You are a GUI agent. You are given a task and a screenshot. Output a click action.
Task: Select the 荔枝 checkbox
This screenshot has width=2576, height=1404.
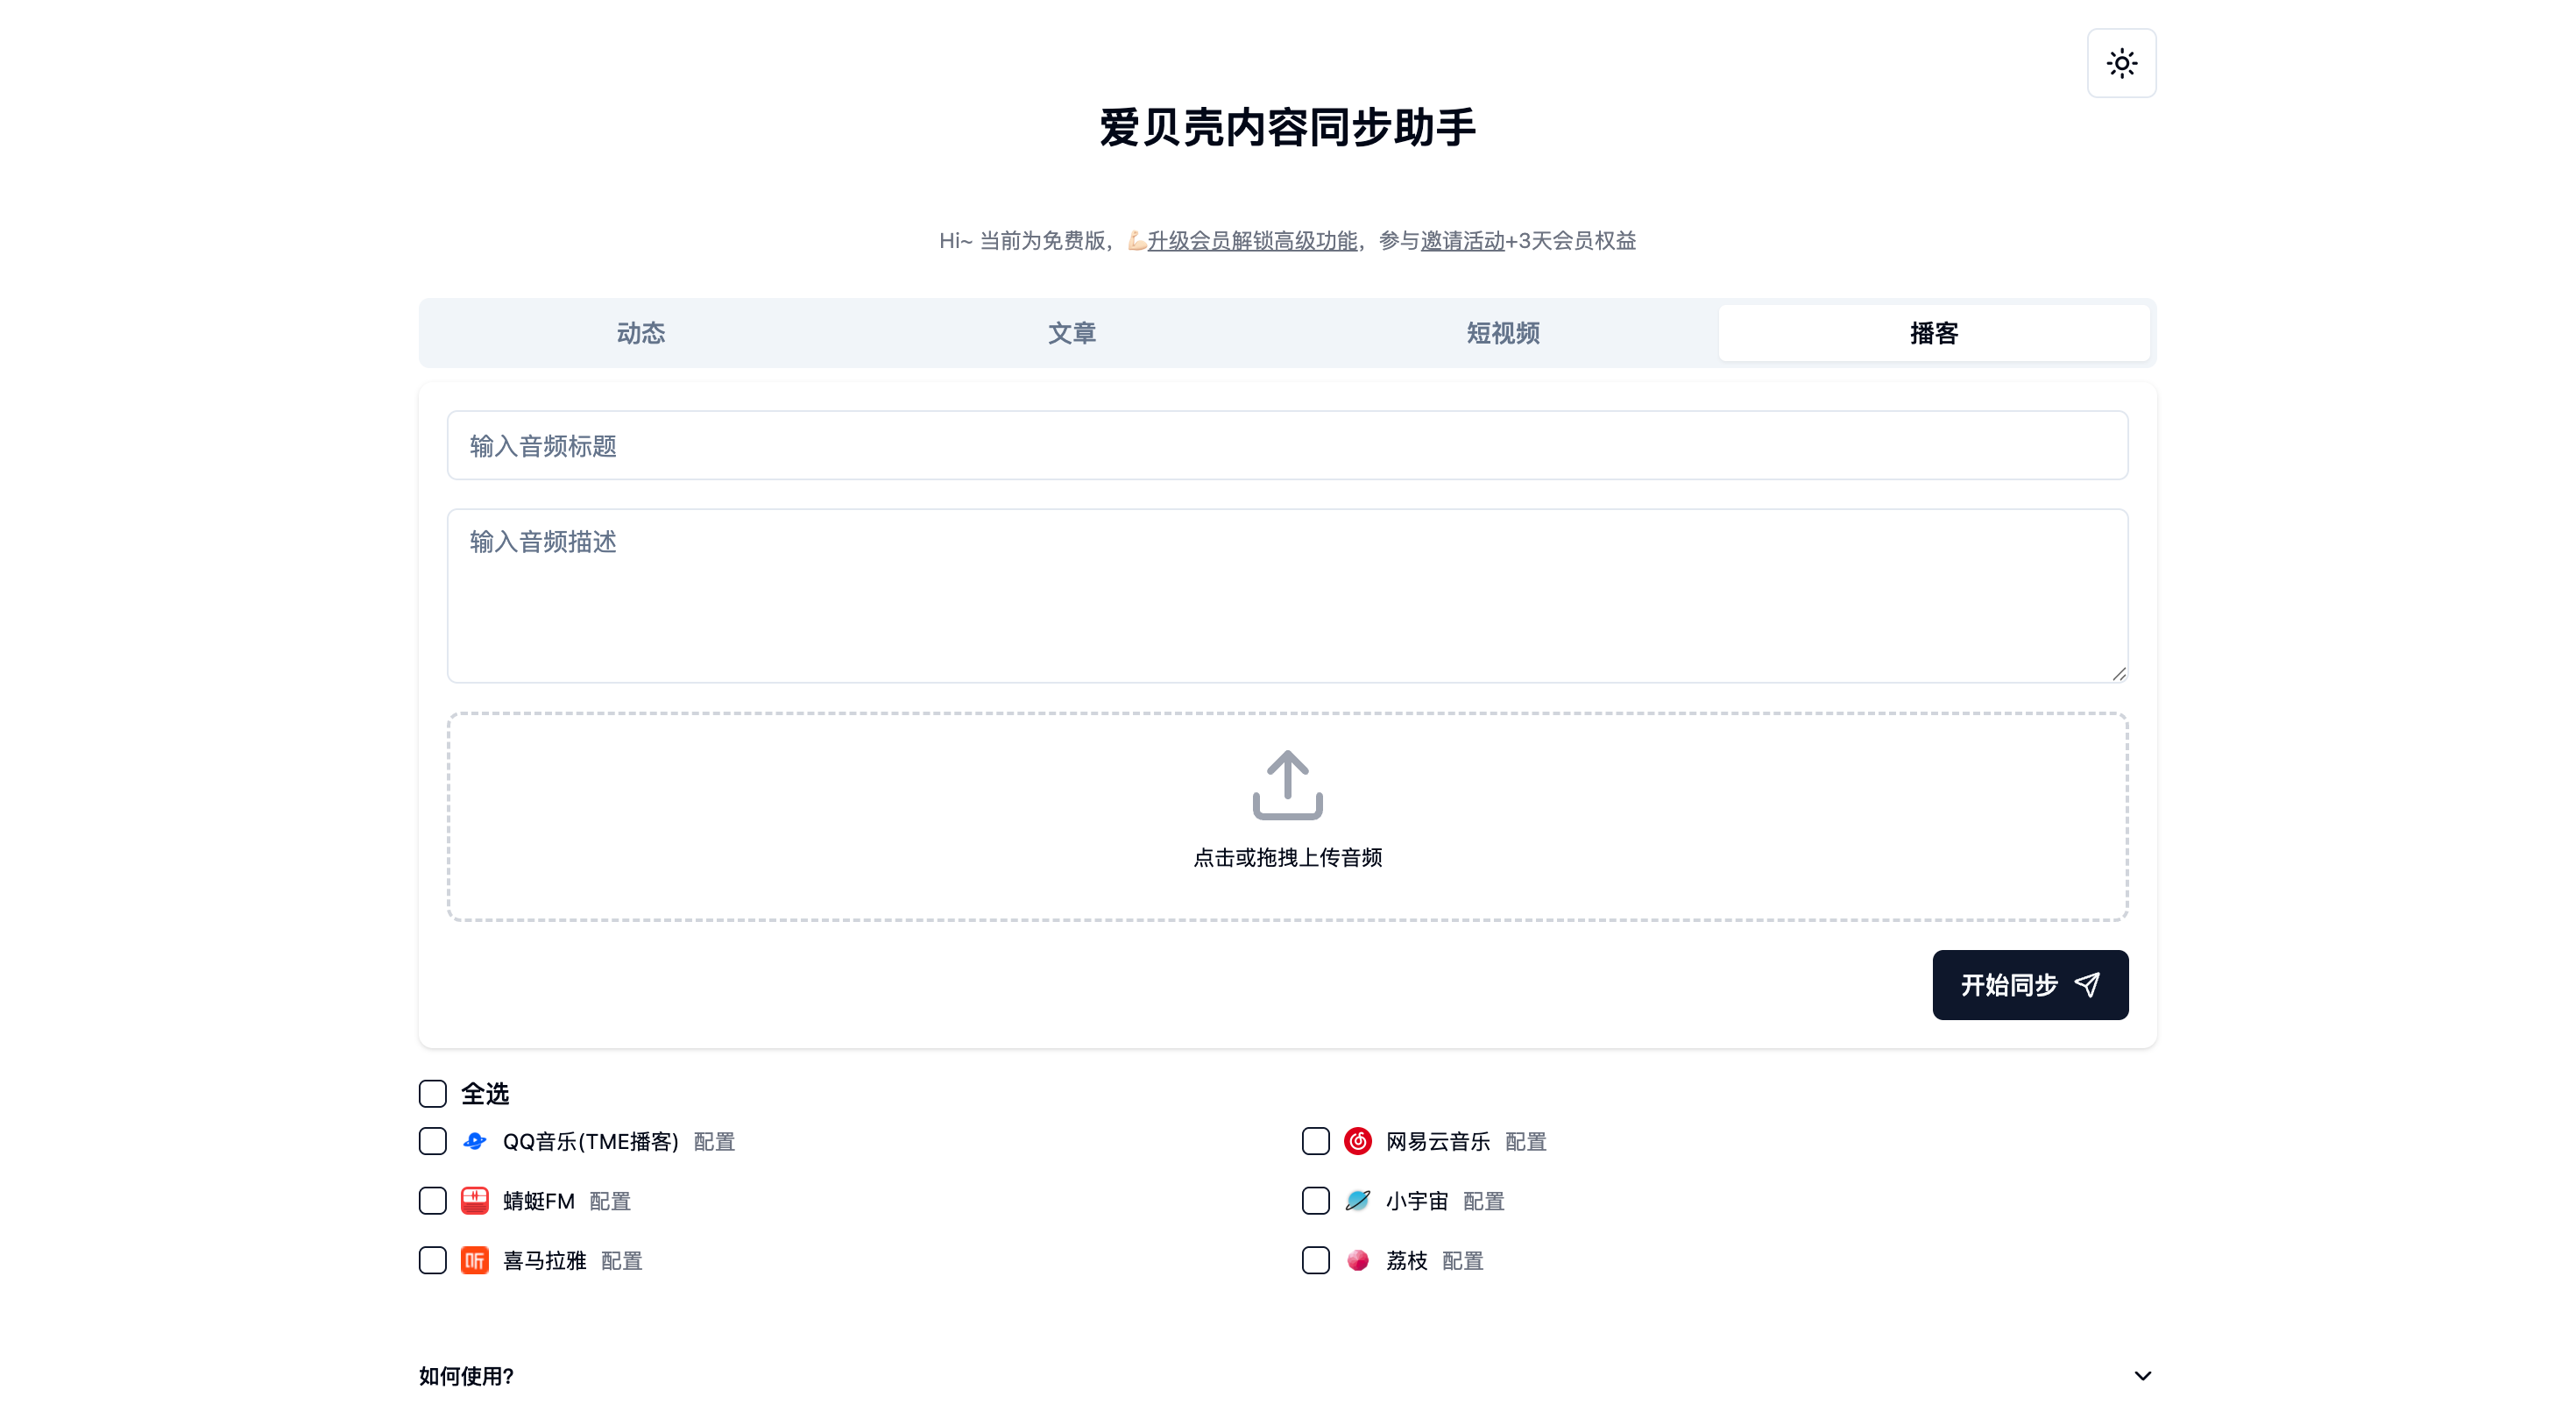point(1315,1260)
